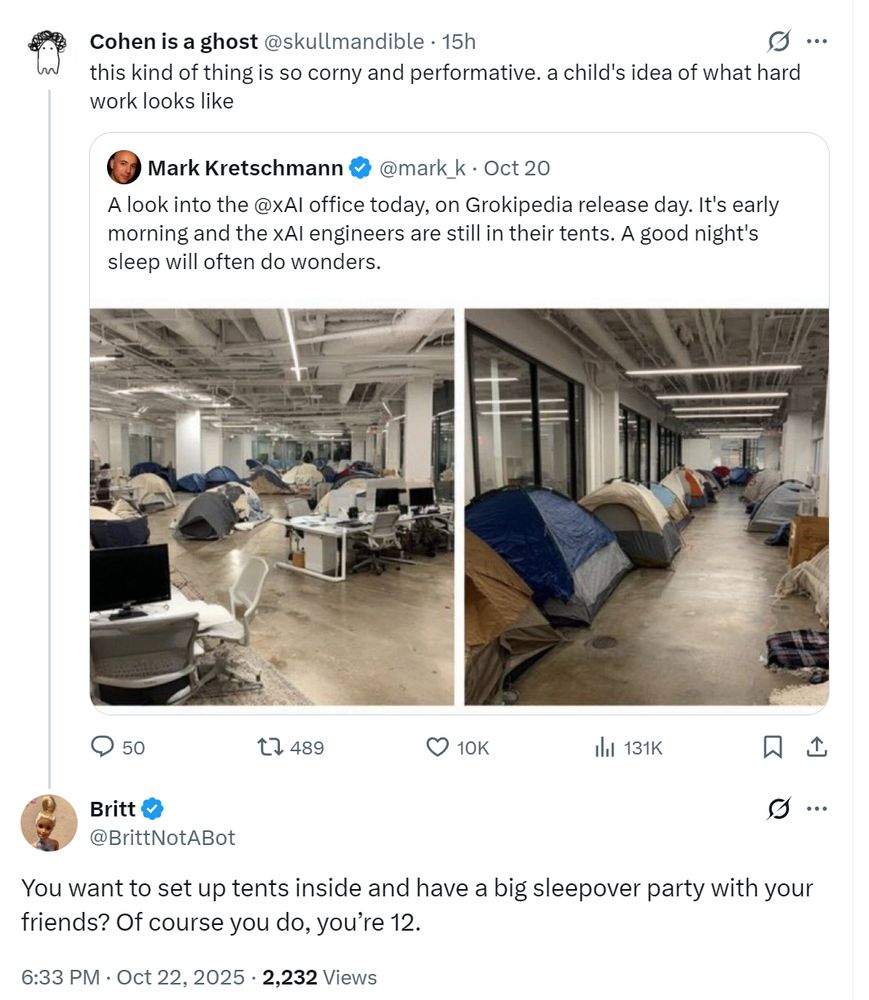
Task: Like the tweet with 10K likes
Action: pyautogui.click(x=437, y=747)
